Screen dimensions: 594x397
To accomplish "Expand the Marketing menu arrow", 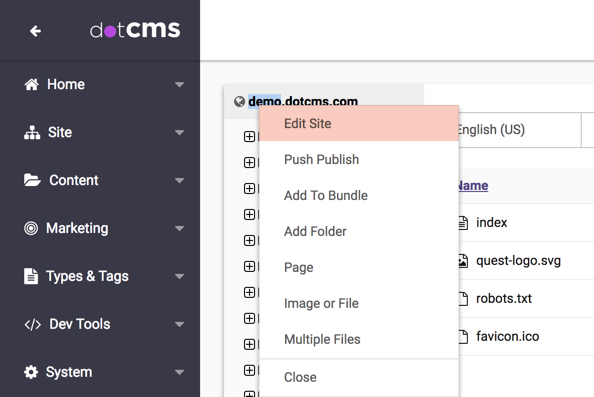I will (x=180, y=228).
